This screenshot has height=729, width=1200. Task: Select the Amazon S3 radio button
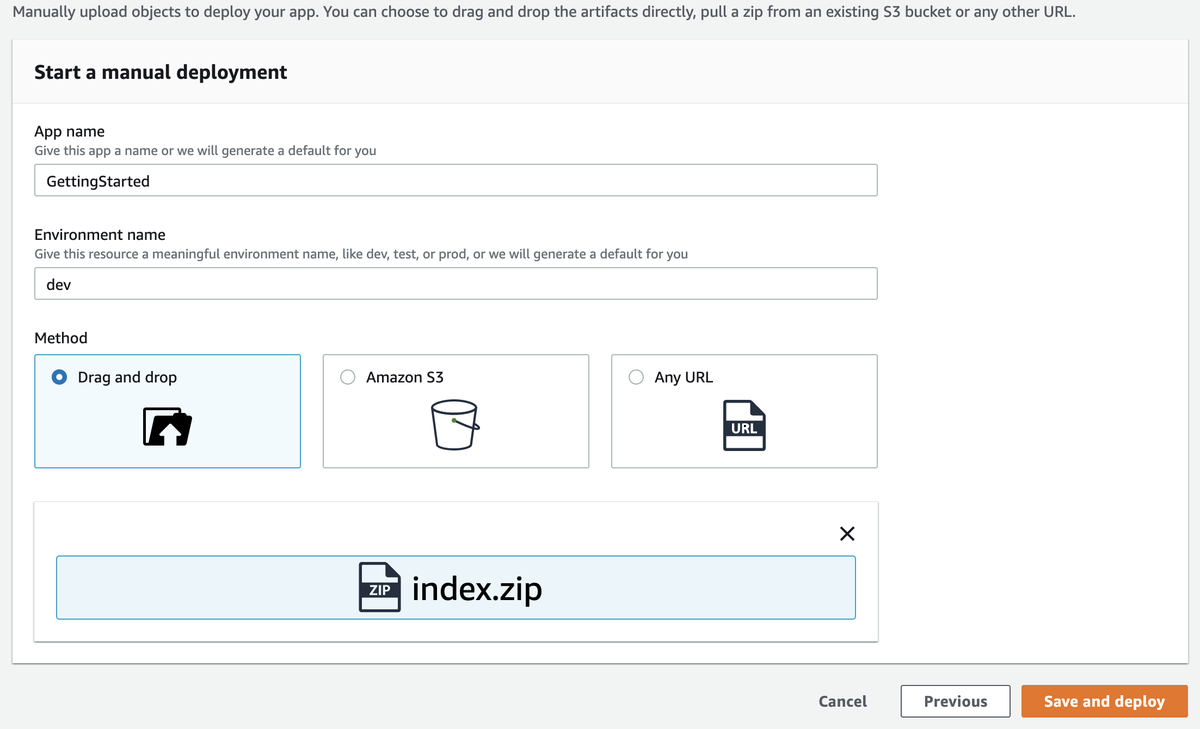pos(348,377)
